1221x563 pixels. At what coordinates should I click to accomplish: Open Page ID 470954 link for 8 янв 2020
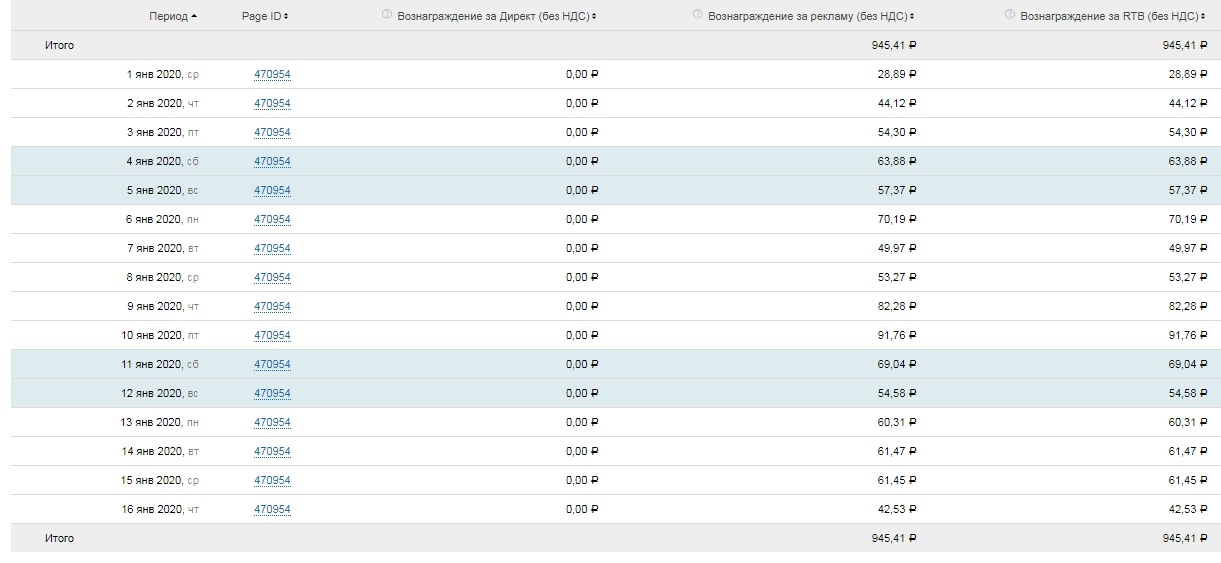pyautogui.click(x=272, y=278)
